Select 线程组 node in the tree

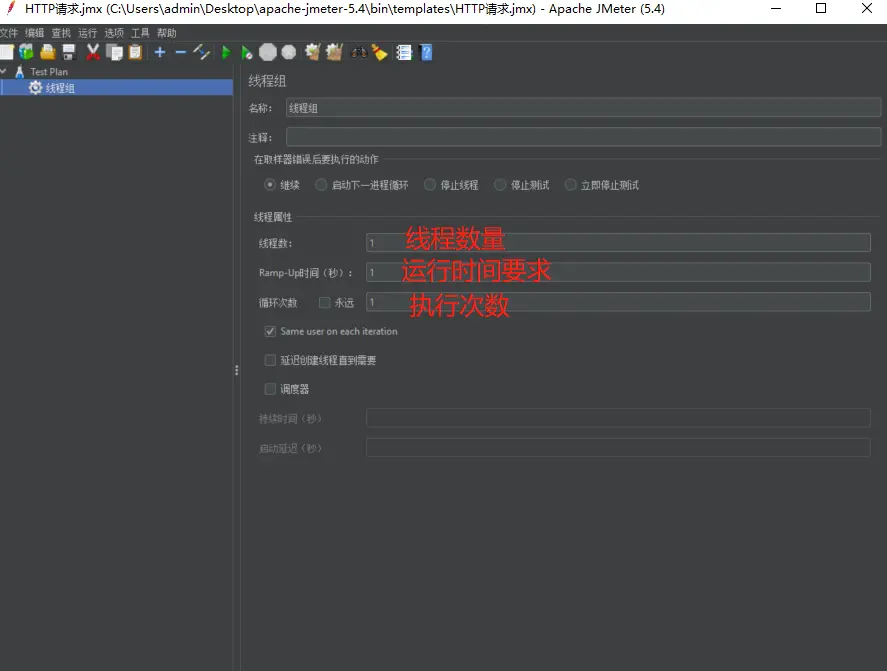click(60, 88)
